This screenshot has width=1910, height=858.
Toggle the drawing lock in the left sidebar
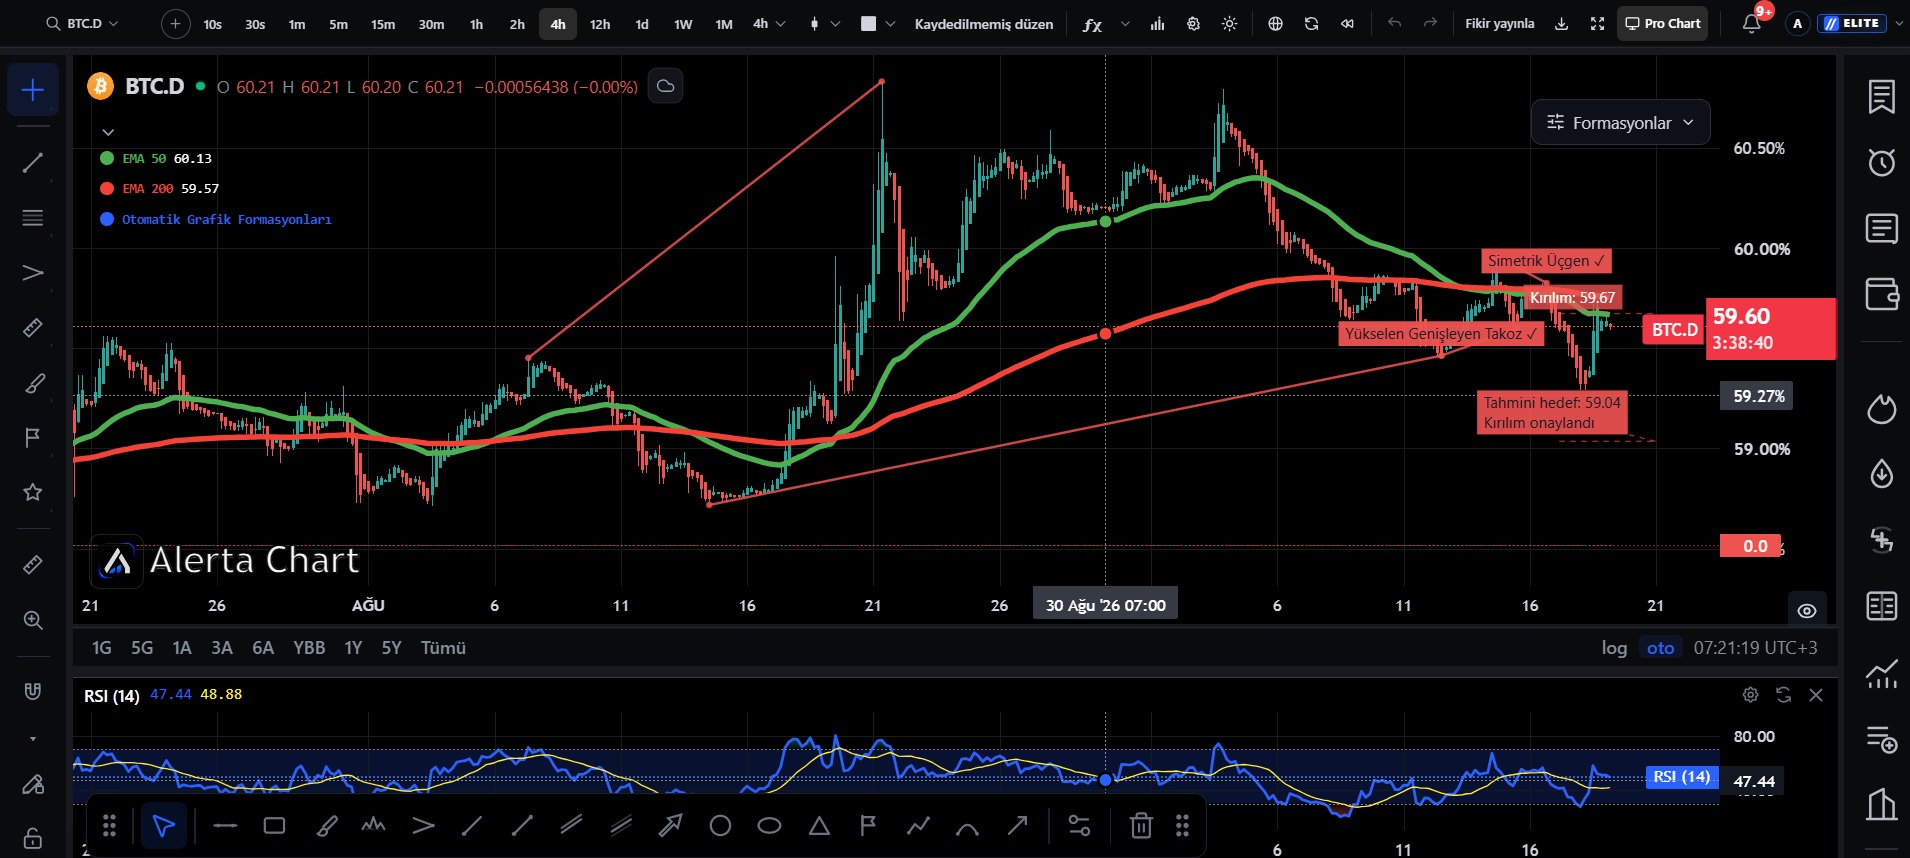point(33,837)
